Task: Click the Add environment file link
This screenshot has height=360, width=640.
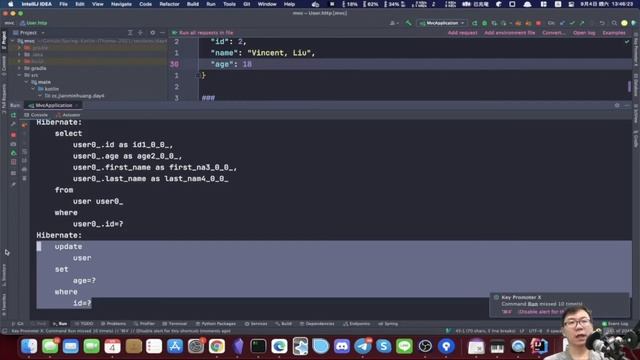Action: (x=509, y=33)
